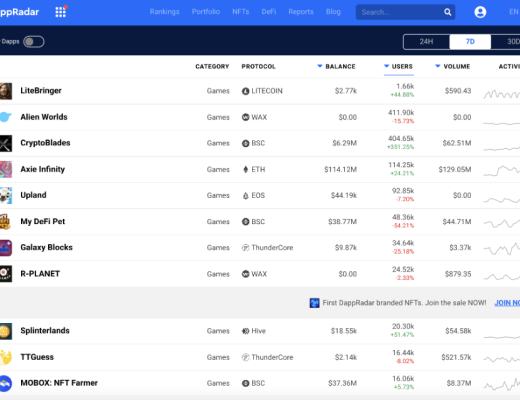This screenshot has height=400, width=520.
Task: Open the CryptoBlades dapp link
Action: pos(45,143)
